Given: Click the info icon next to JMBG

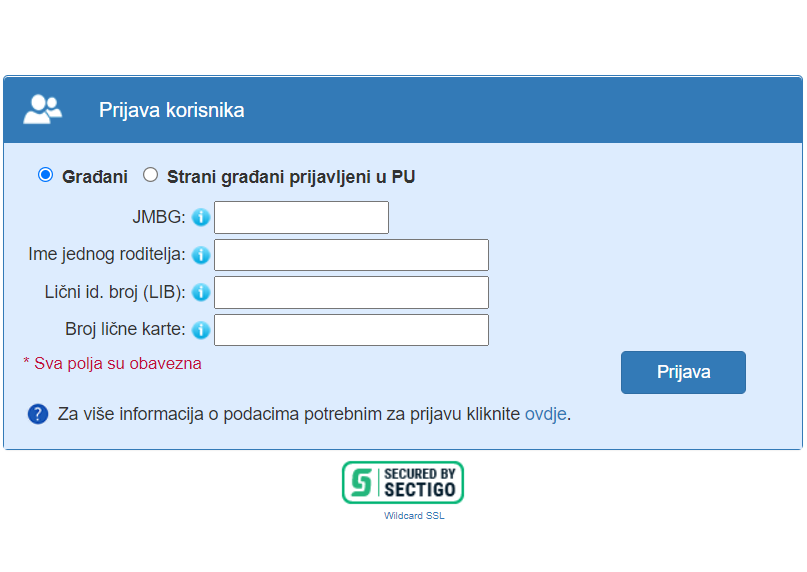Looking at the screenshot, I should [200, 217].
